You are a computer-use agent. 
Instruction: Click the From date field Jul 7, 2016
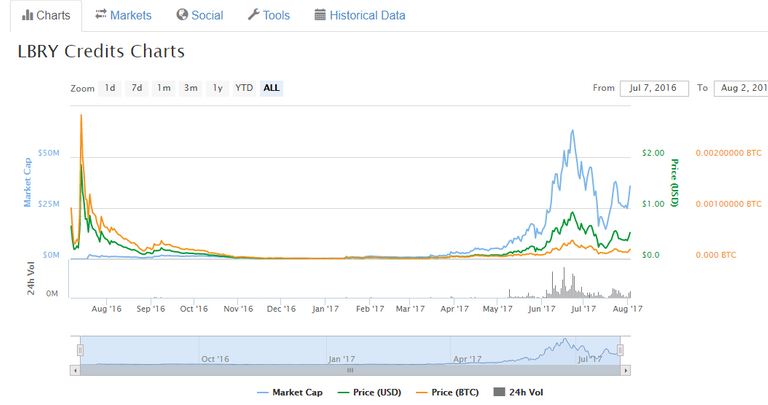(x=654, y=88)
